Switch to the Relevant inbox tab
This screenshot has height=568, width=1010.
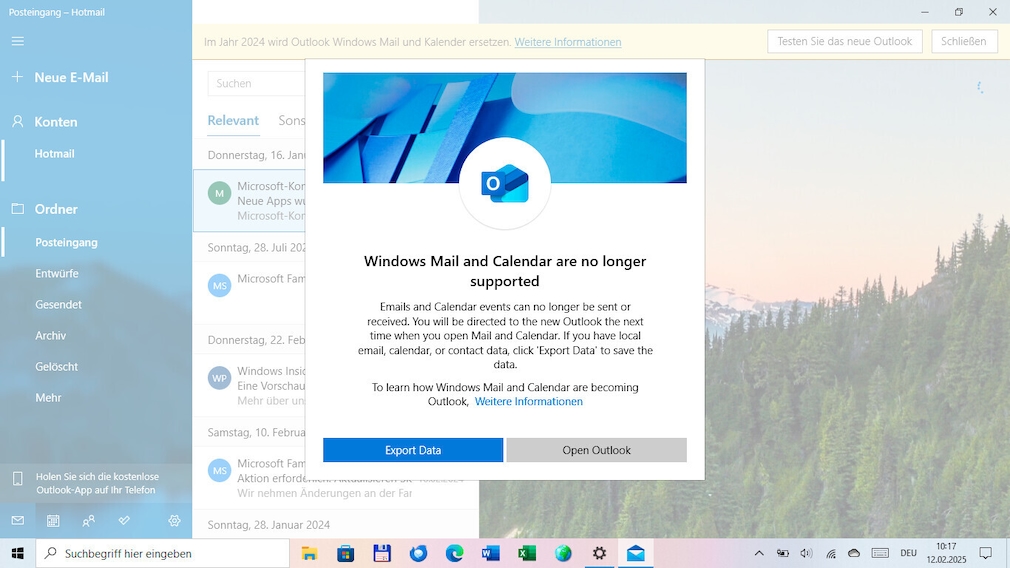click(x=233, y=121)
